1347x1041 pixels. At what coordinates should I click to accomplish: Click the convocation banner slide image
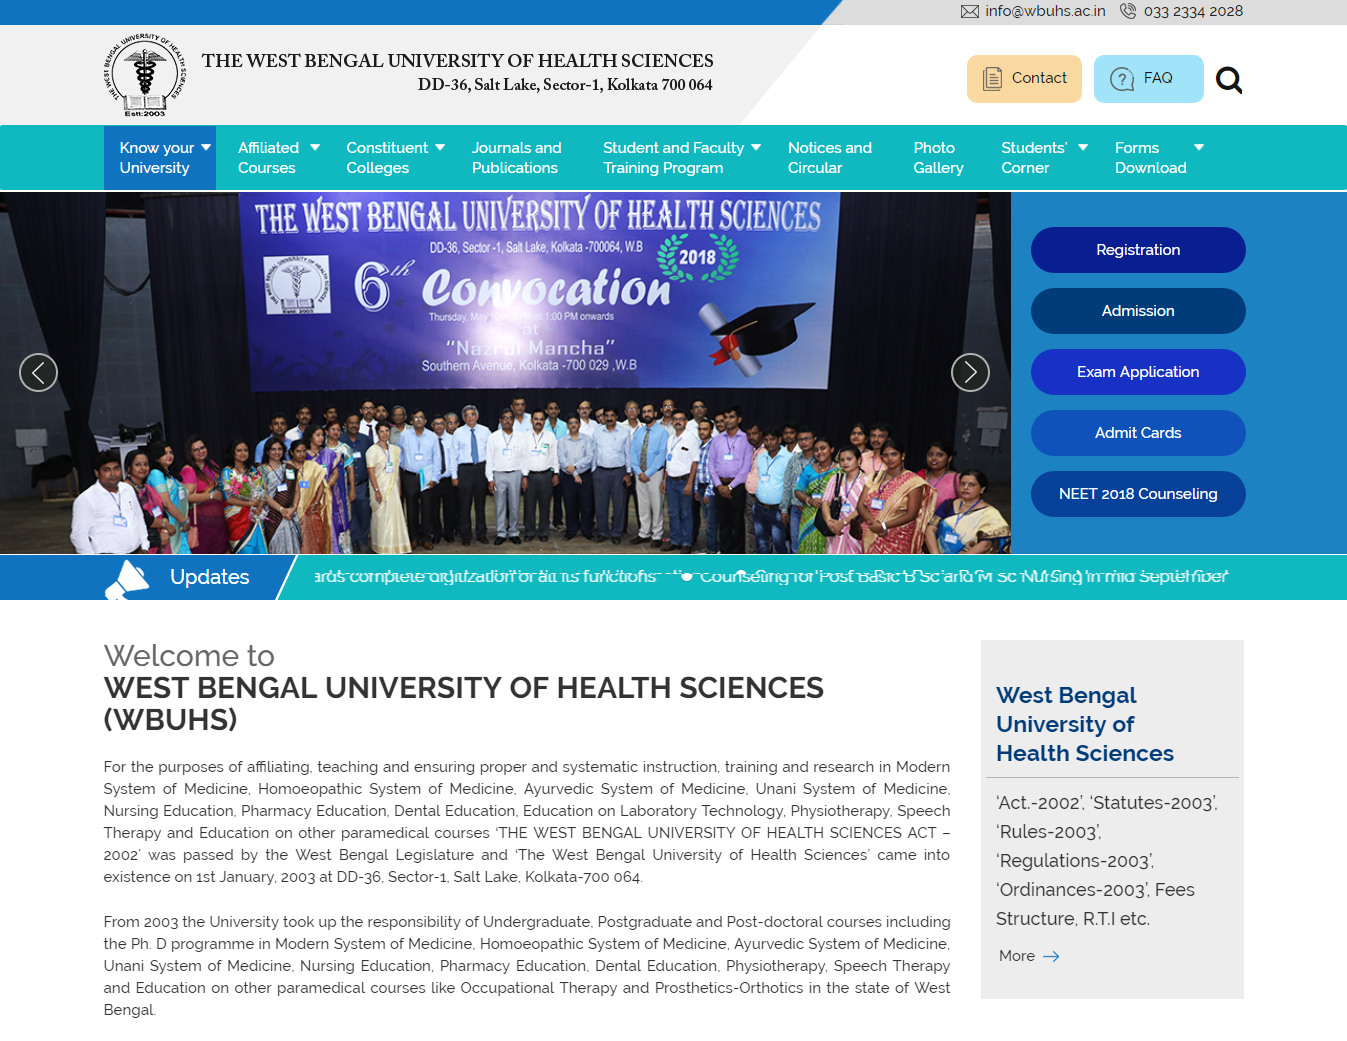pos(505,373)
